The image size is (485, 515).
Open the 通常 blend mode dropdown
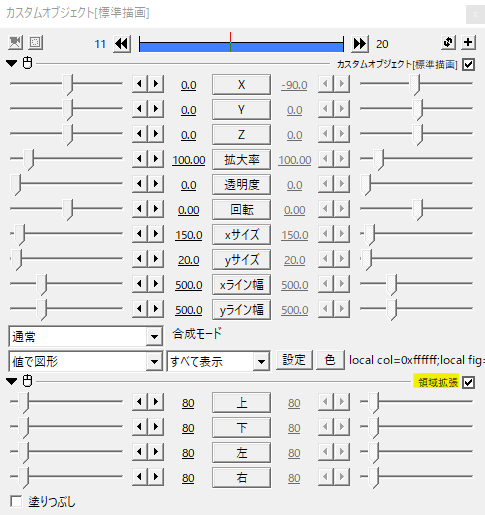pyautogui.click(x=86, y=336)
